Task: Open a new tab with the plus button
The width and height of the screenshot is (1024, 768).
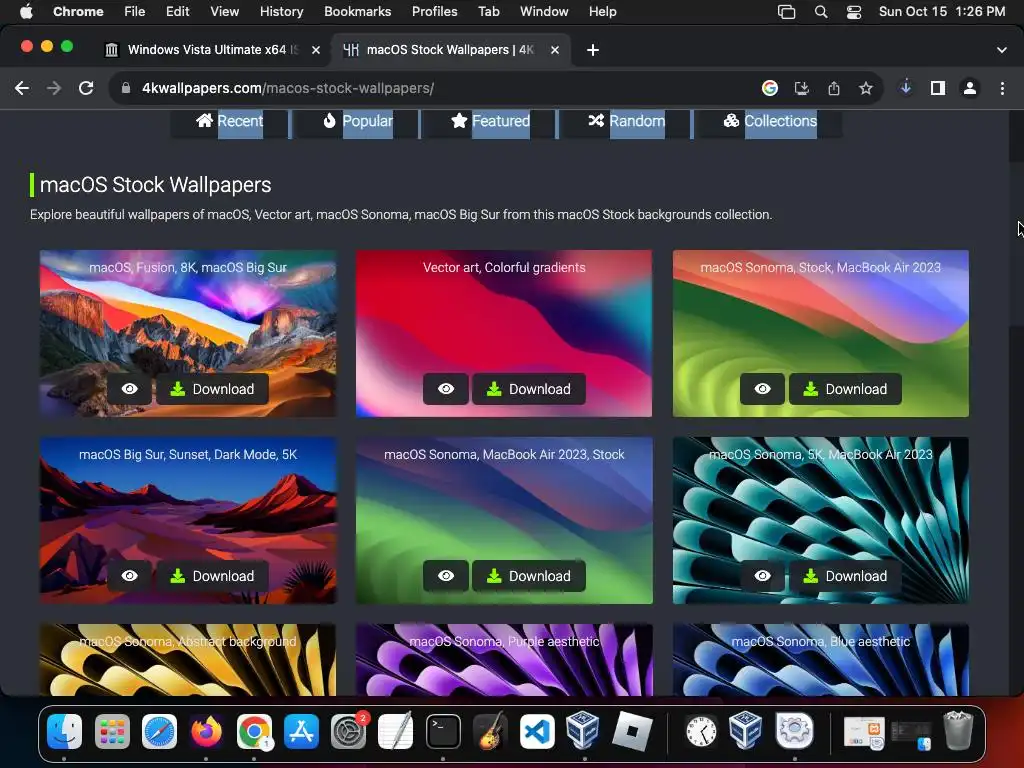Action: [x=593, y=50]
